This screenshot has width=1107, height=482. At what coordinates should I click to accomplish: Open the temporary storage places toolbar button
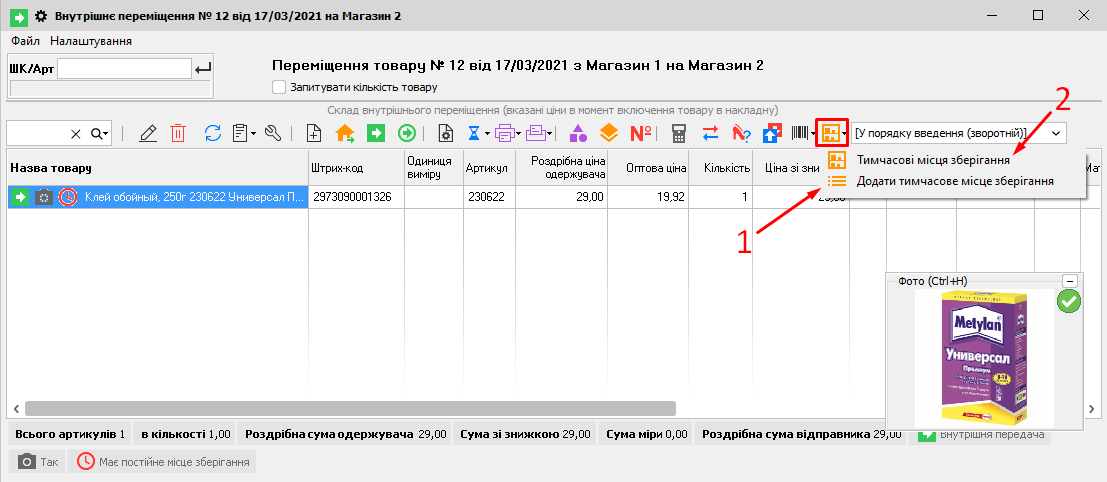point(831,133)
